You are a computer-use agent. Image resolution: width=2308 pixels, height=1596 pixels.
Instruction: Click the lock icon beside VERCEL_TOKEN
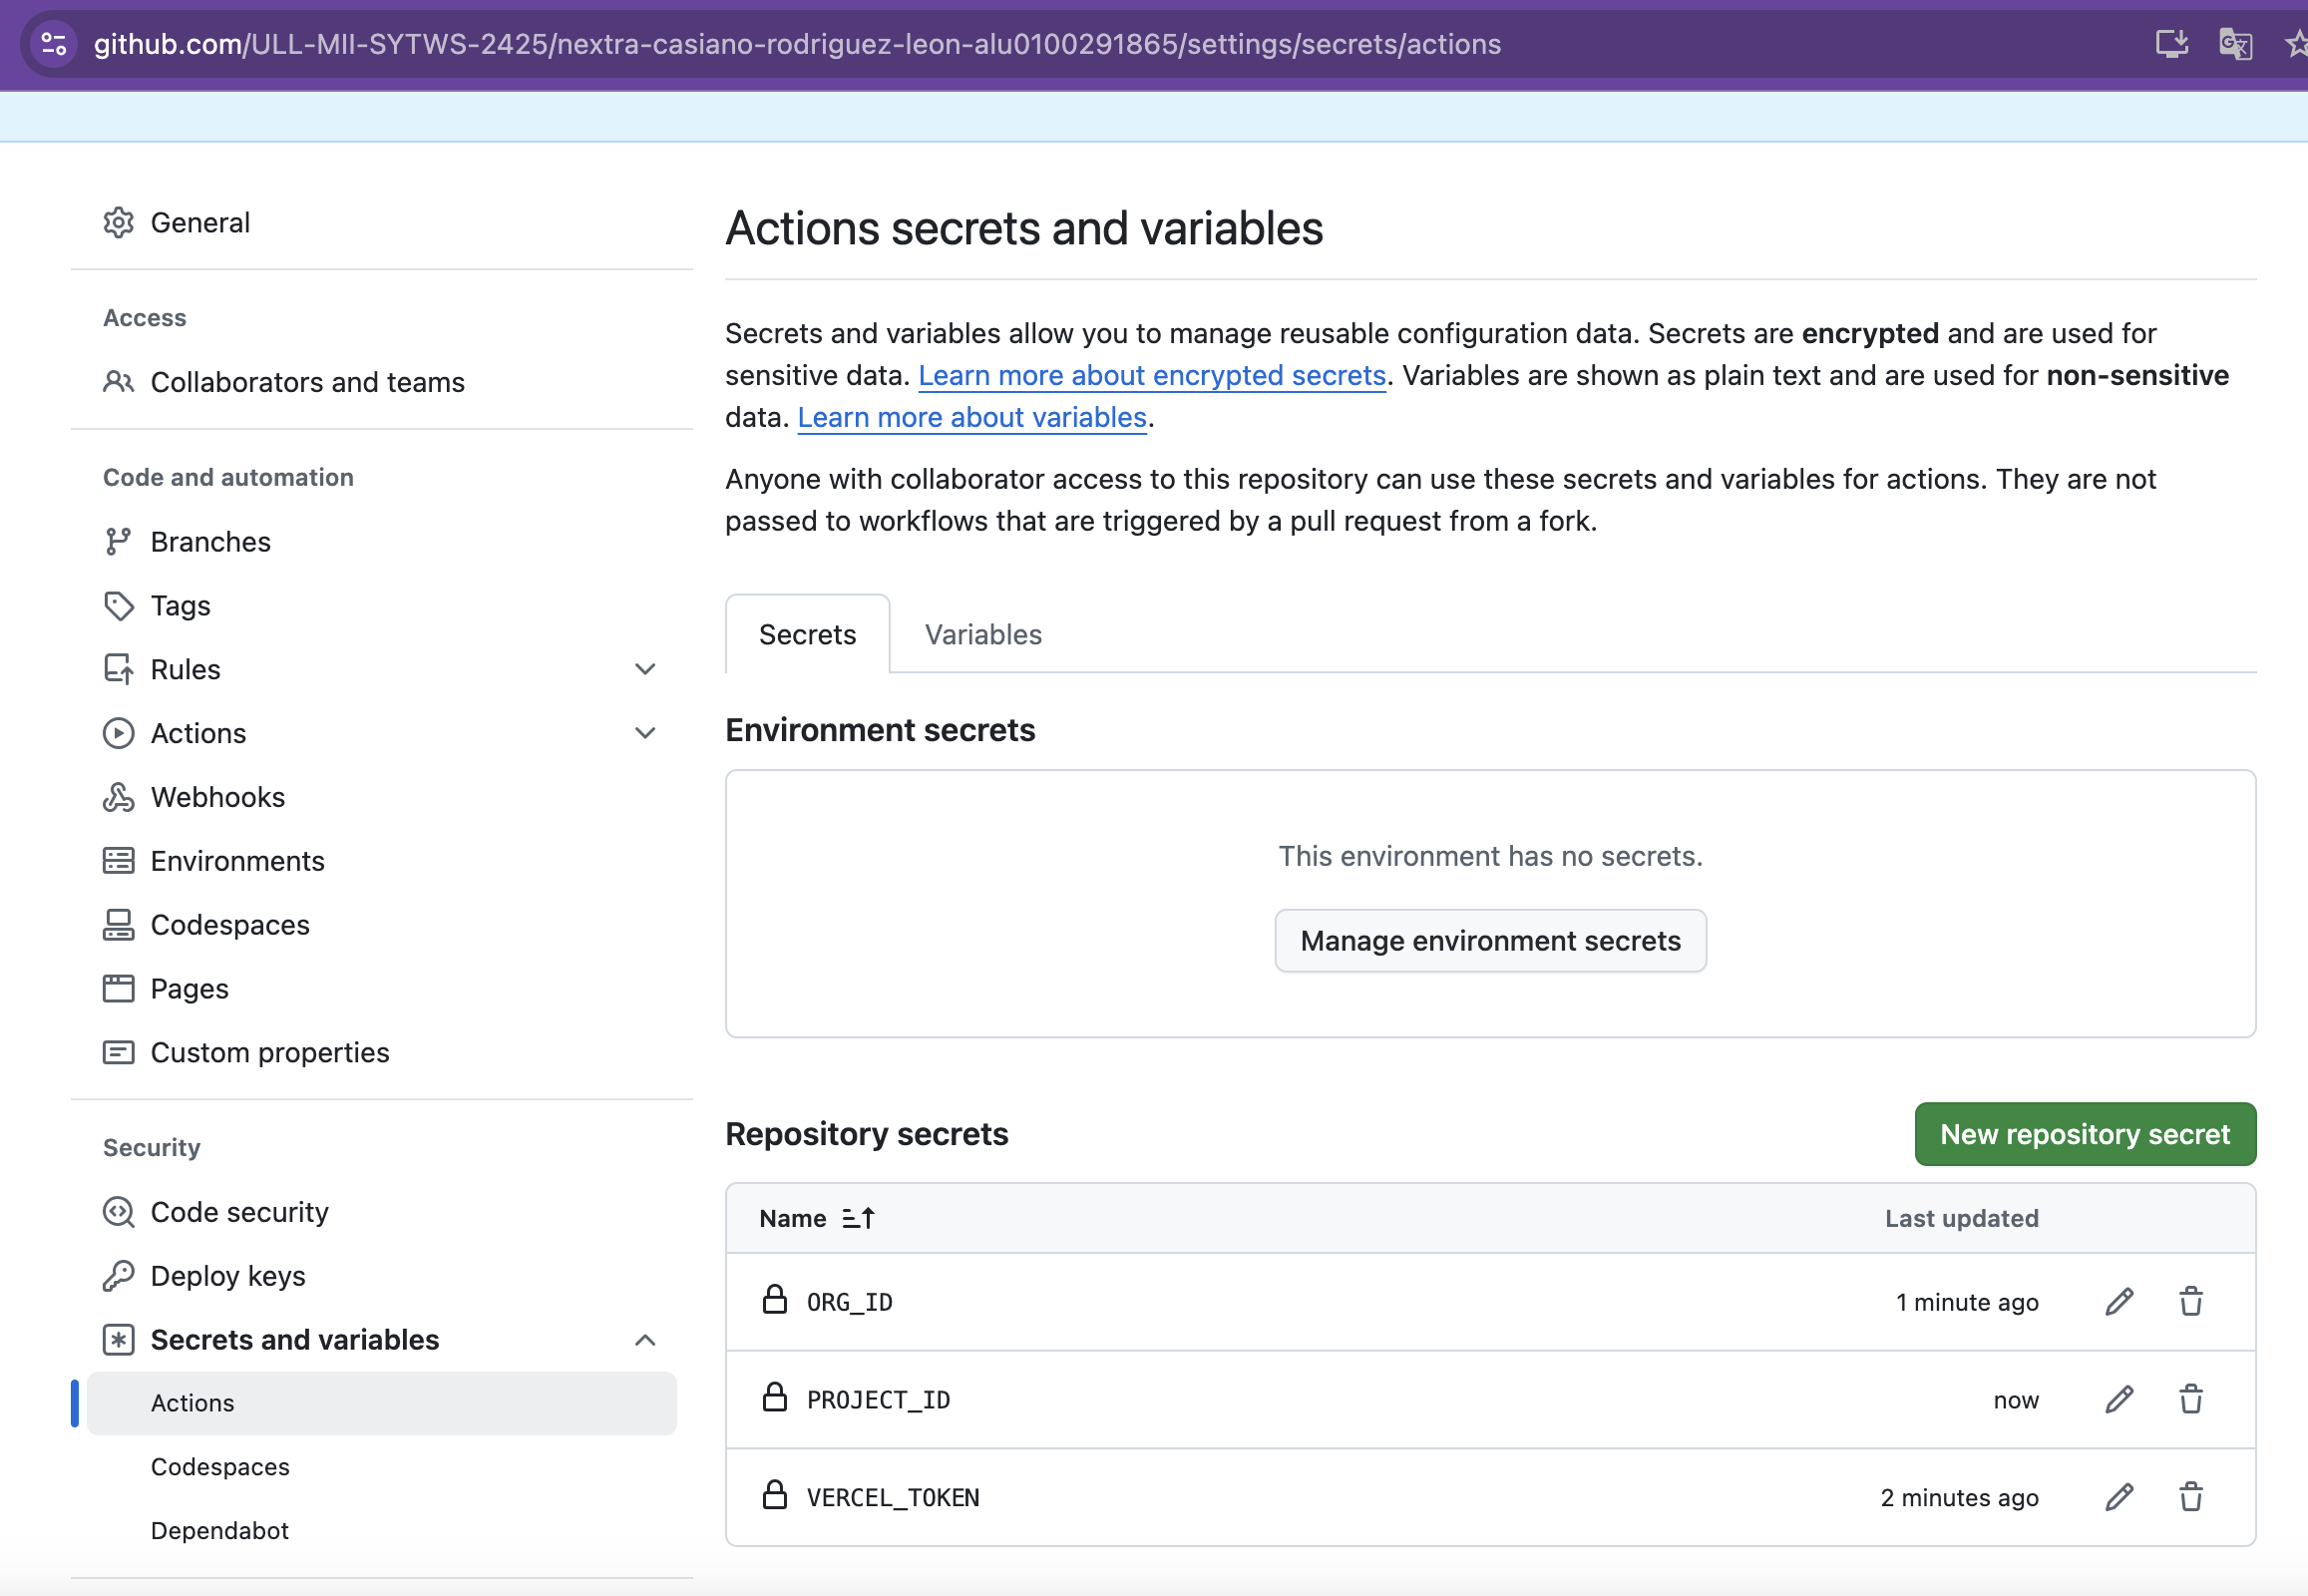[x=774, y=1495]
